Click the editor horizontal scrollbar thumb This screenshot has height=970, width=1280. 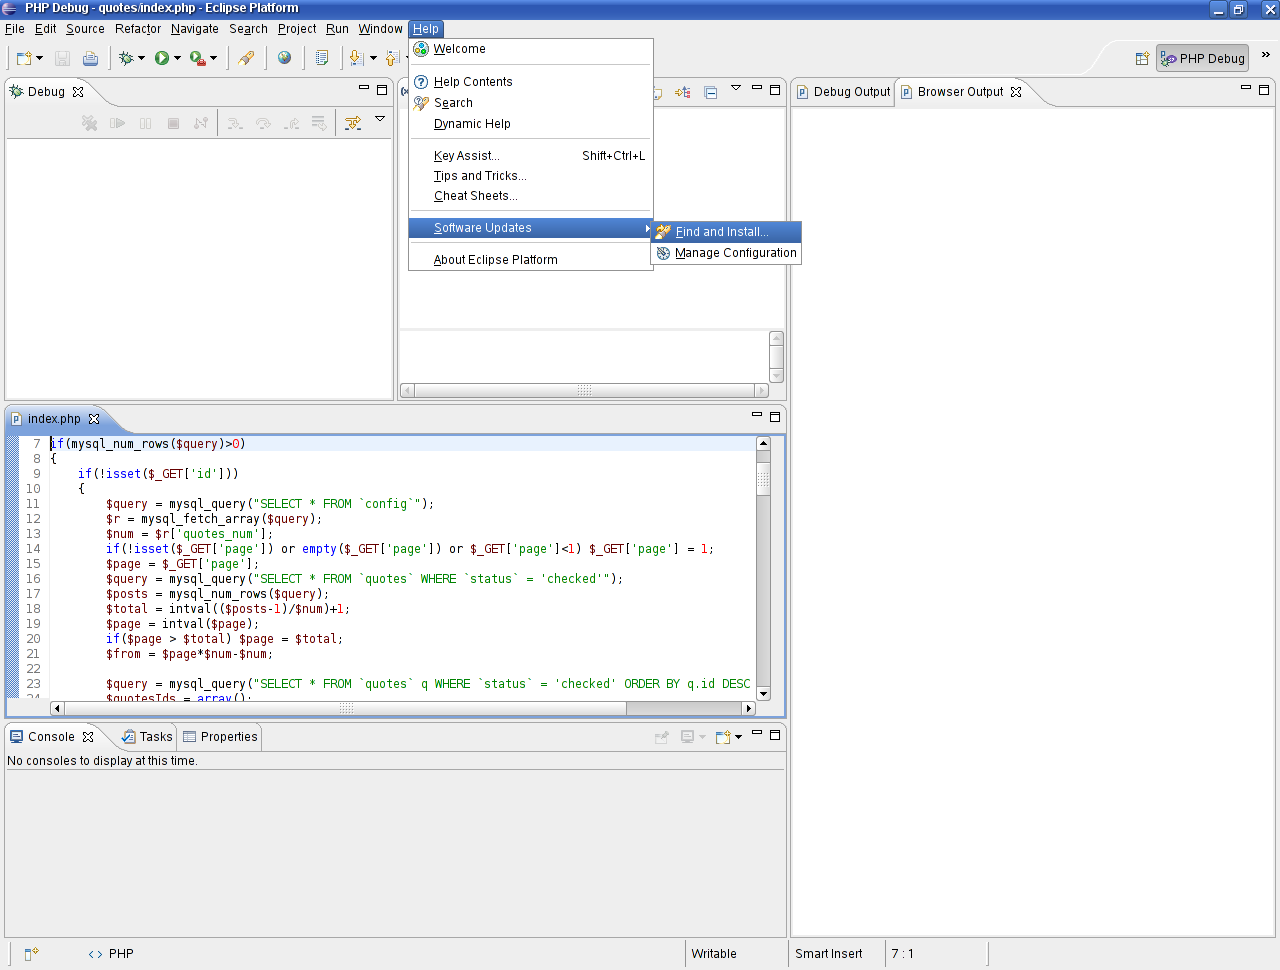pyautogui.click(x=346, y=708)
